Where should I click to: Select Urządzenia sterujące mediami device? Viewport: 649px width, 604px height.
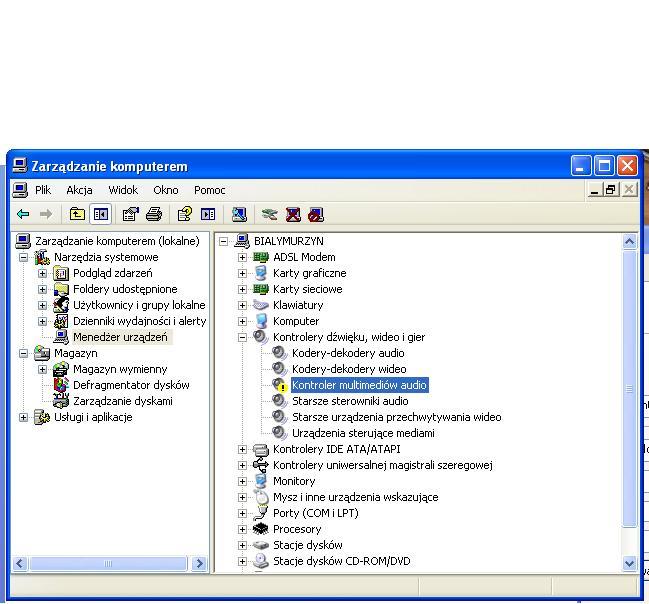coord(363,433)
